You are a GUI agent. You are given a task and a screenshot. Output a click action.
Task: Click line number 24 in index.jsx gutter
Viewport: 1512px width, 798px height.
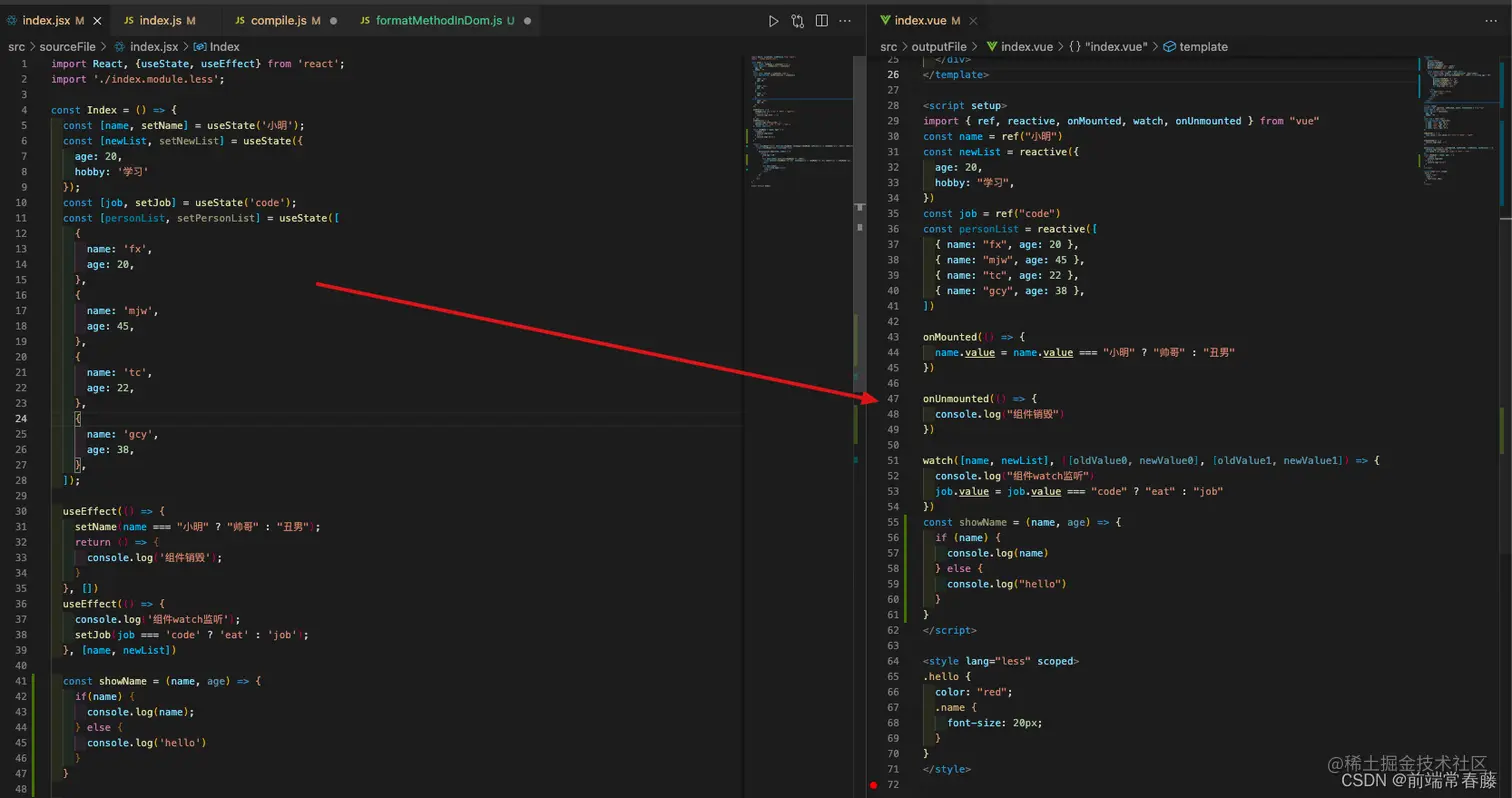pyautogui.click(x=22, y=418)
